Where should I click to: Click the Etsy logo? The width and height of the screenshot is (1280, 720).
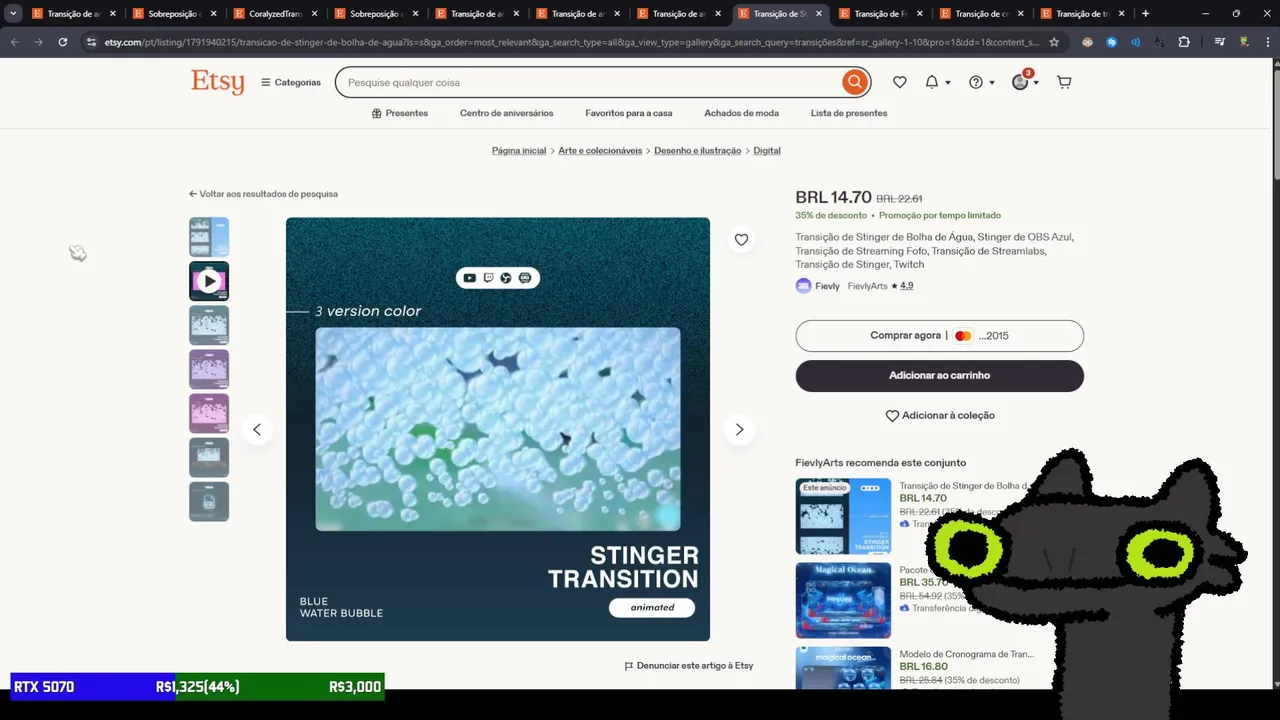pyautogui.click(x=218, y=82)
